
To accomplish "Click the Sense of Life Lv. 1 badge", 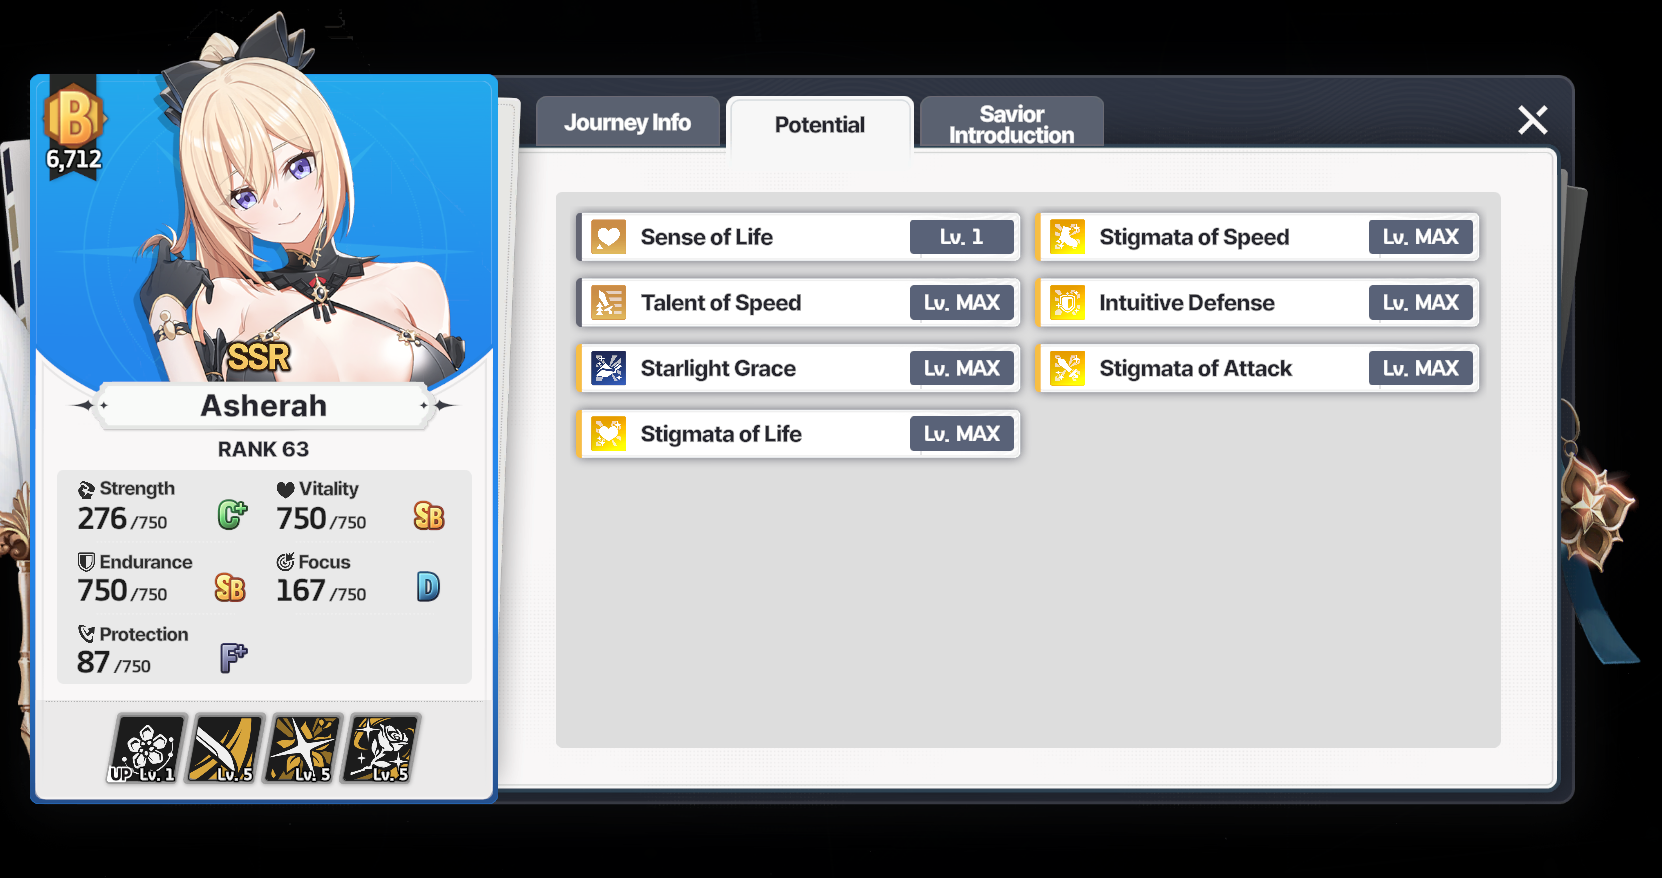I will tap(962, 237).
